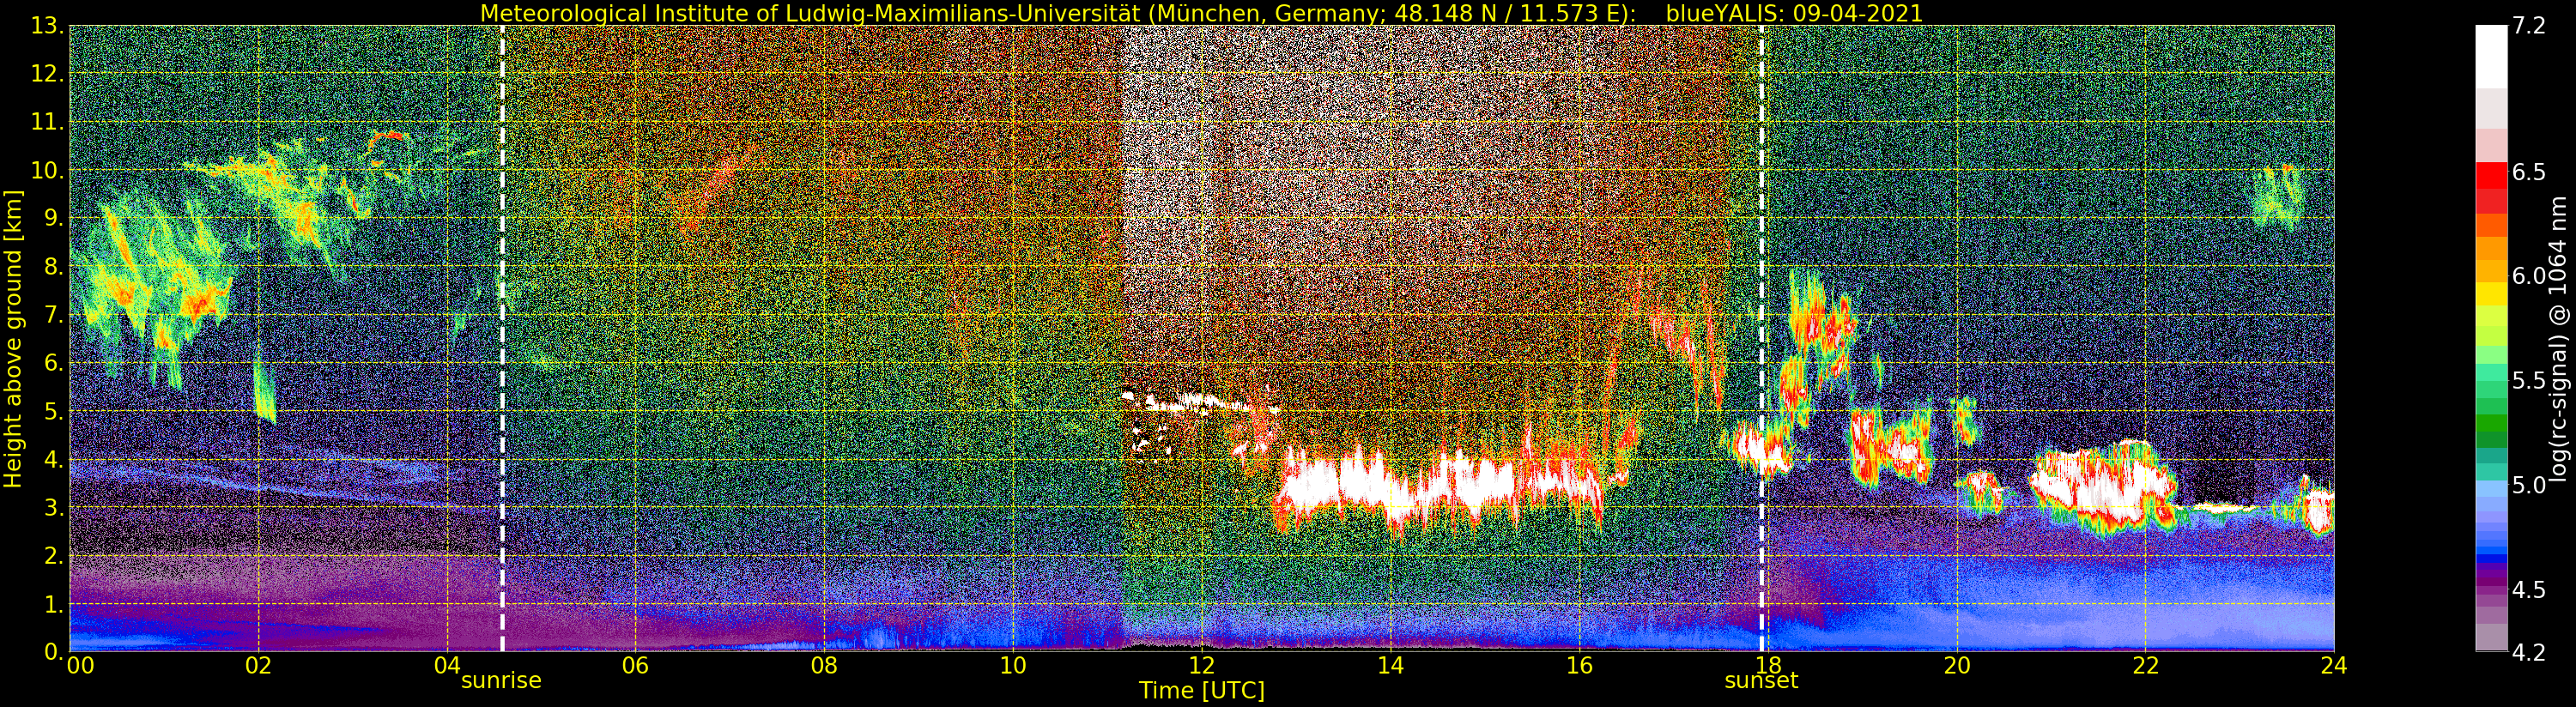2576x707 pixels.
Task: Click the blue band of the colorbar near 4.7
Action: click(x=2491, y=549)
